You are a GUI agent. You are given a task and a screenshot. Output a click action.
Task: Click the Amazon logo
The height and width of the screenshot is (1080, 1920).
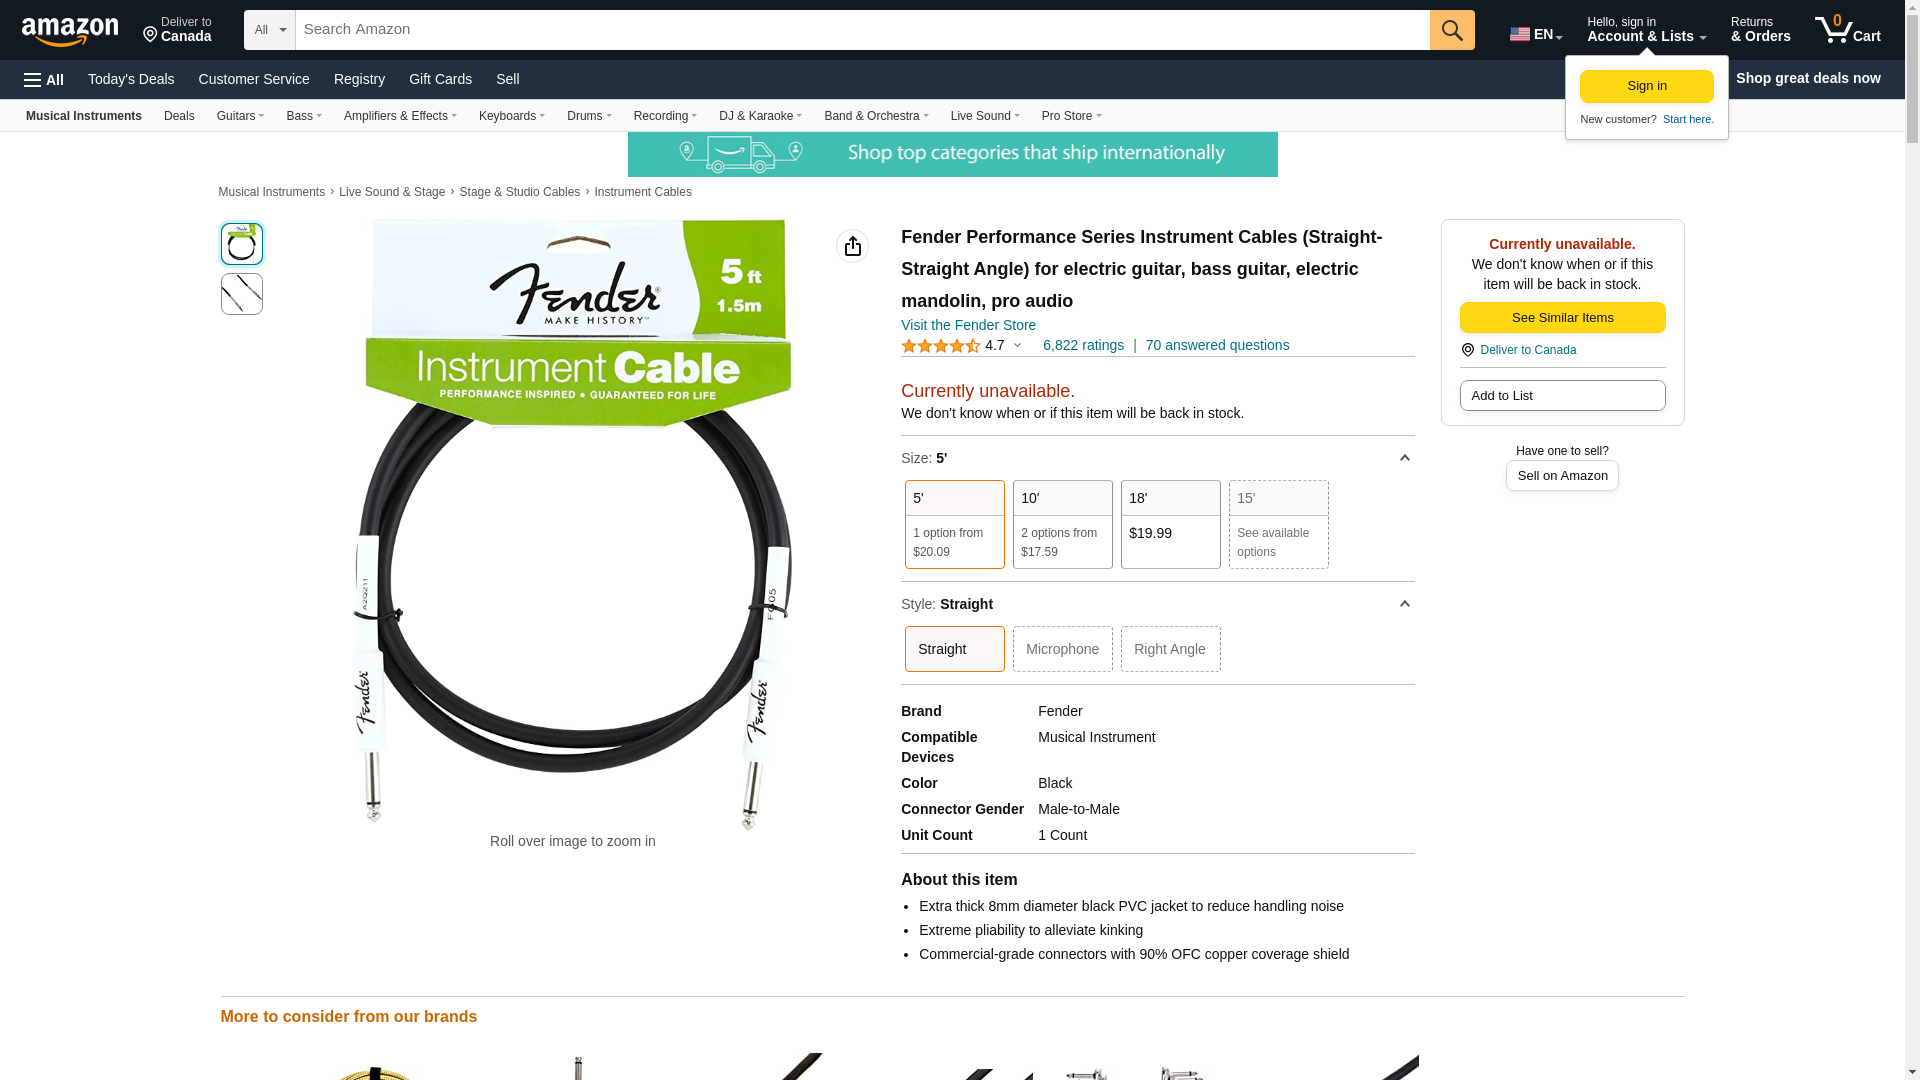[70, 31]
